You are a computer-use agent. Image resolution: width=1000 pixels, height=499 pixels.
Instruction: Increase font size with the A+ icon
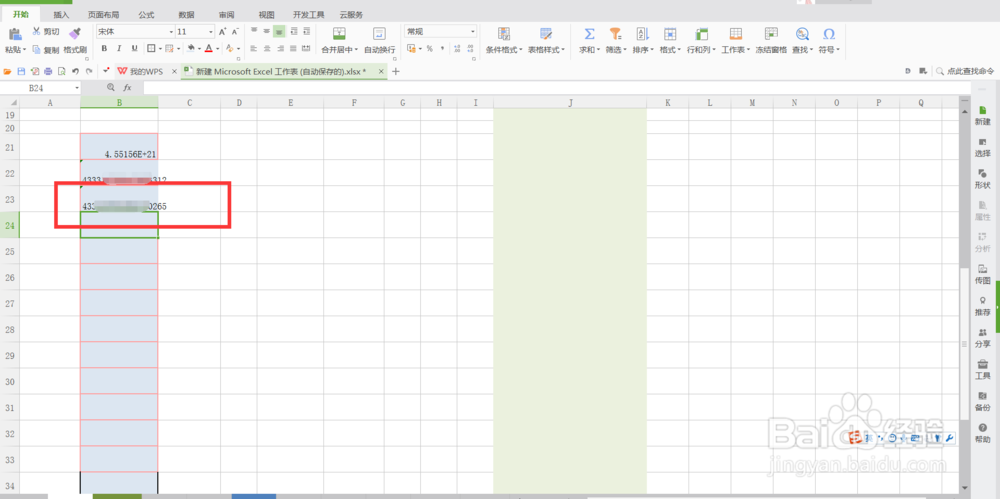pos(222,31)
